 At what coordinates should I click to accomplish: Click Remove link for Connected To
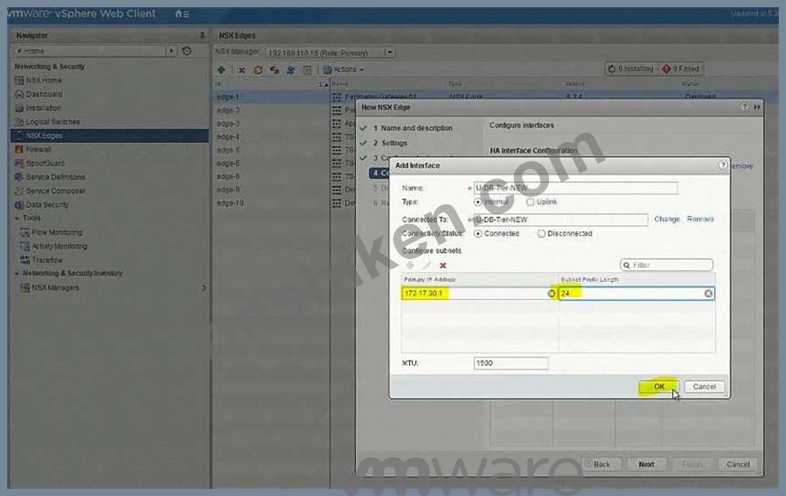(x=700, y=219)
